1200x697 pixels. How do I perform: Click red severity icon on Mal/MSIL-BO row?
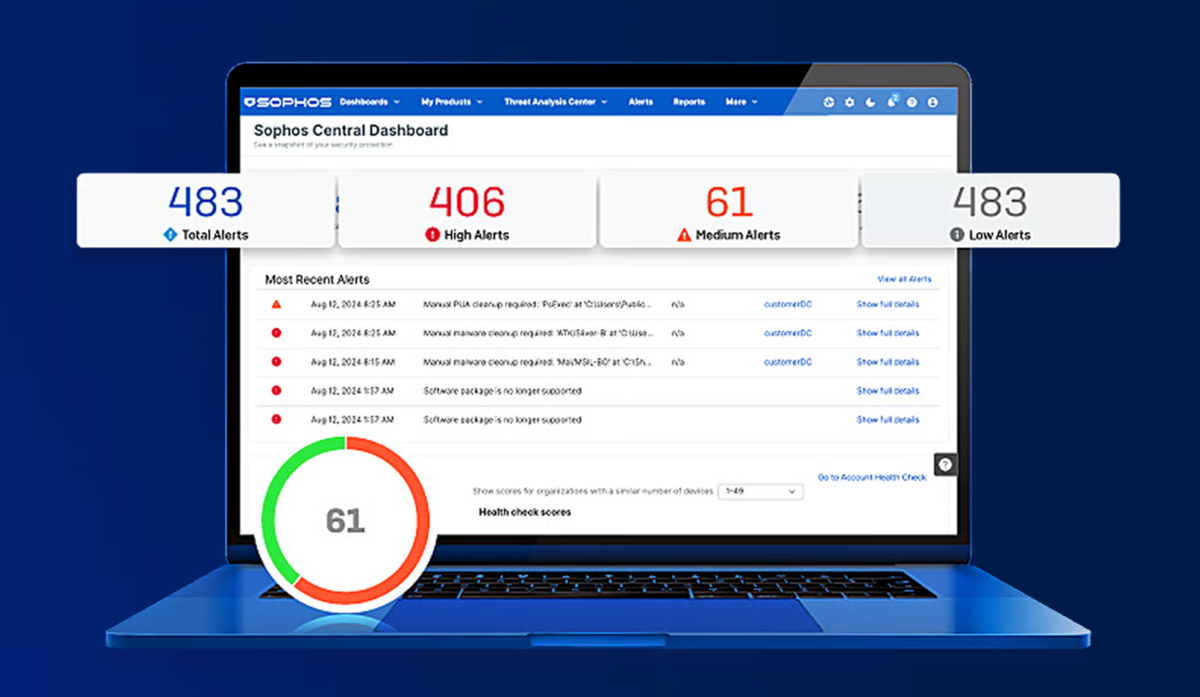coord(276,362)
